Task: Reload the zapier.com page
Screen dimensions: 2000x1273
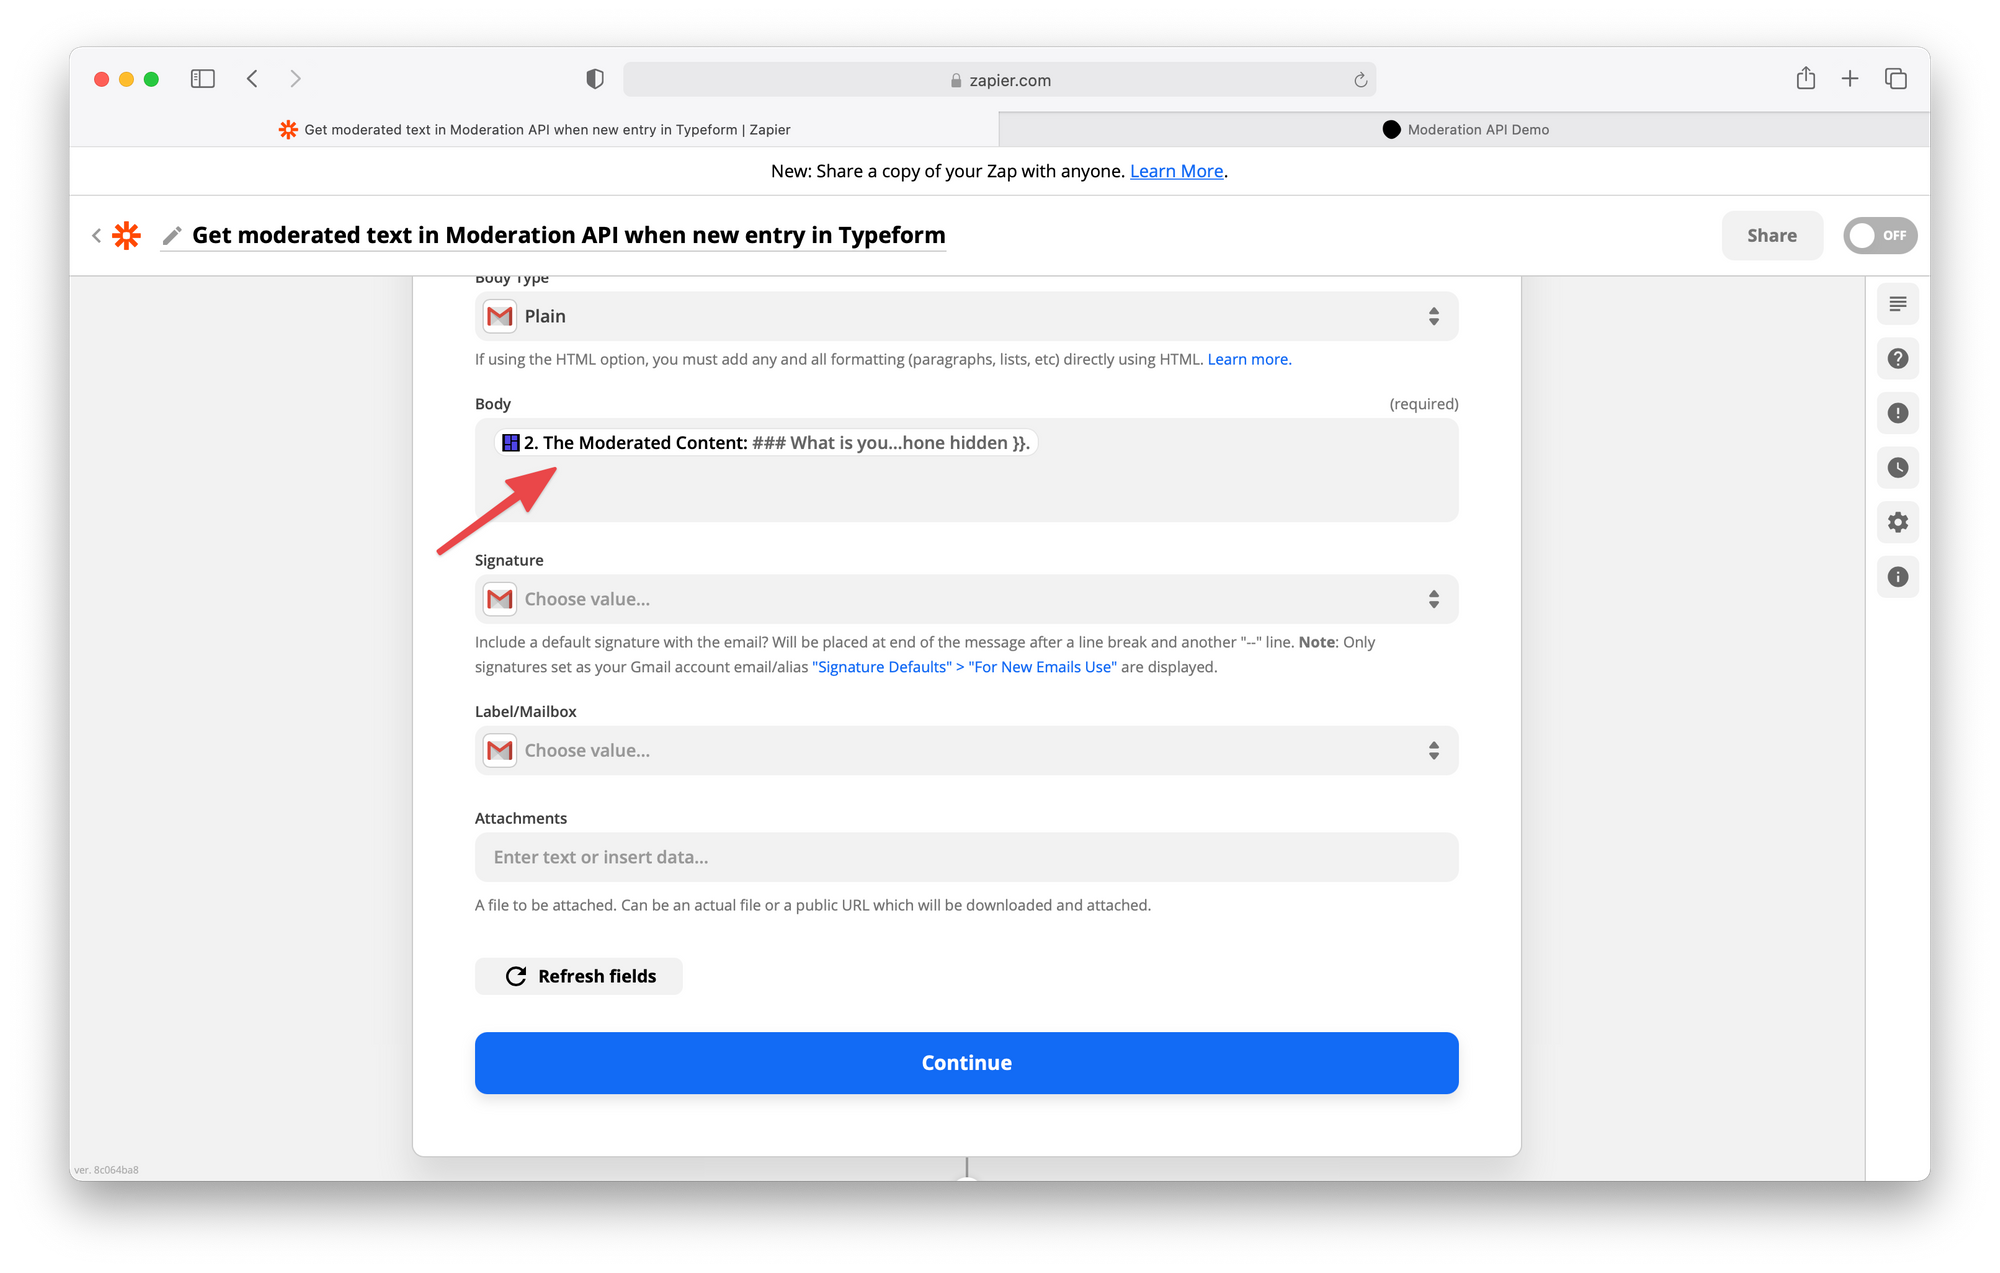Action: [x=1360, y=80]
